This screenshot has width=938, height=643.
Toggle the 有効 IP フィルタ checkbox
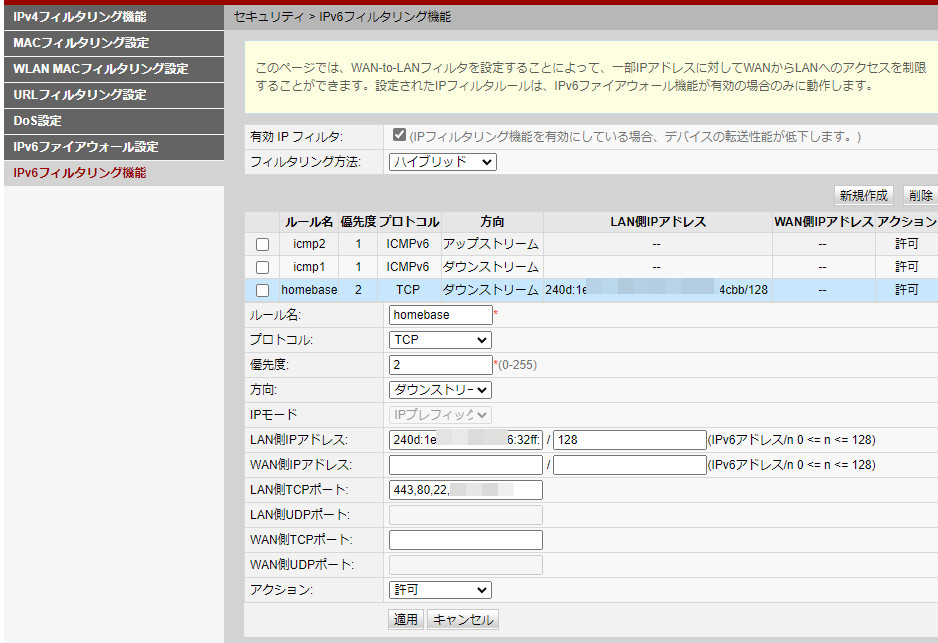tap(399, 135)
